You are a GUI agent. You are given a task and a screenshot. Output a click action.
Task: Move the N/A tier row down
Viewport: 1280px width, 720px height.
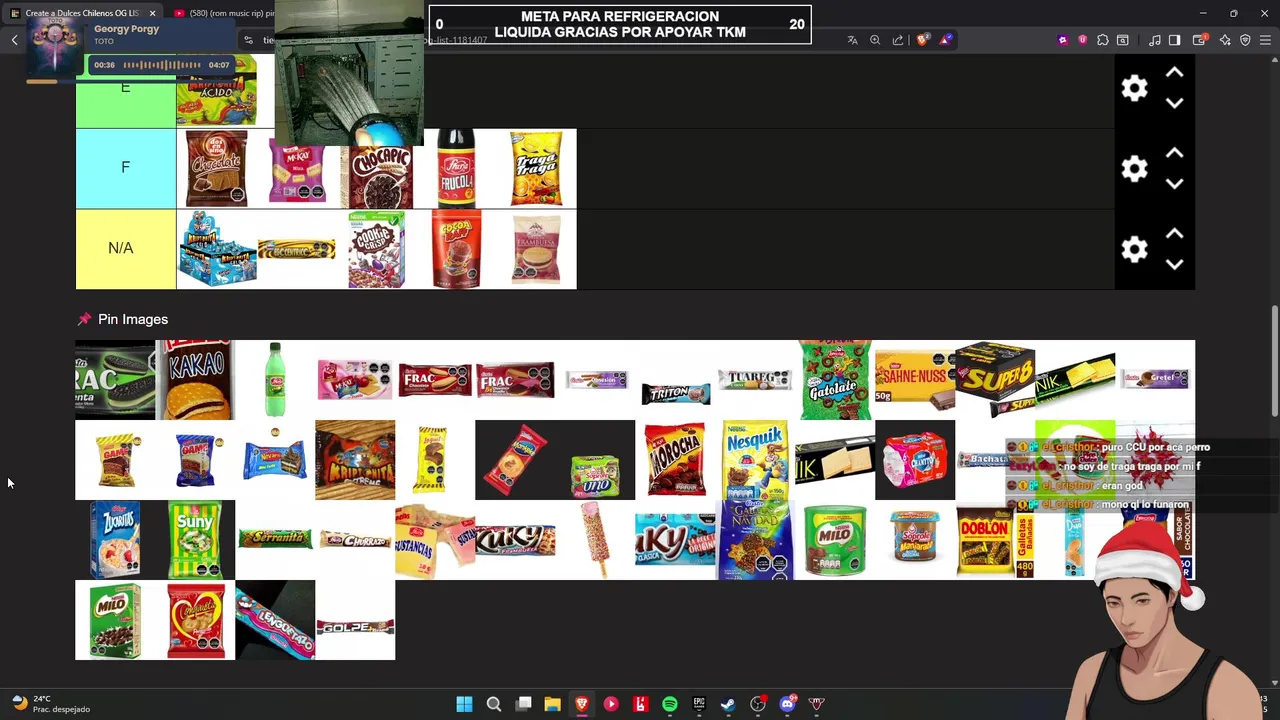(x=1175, y=264)
